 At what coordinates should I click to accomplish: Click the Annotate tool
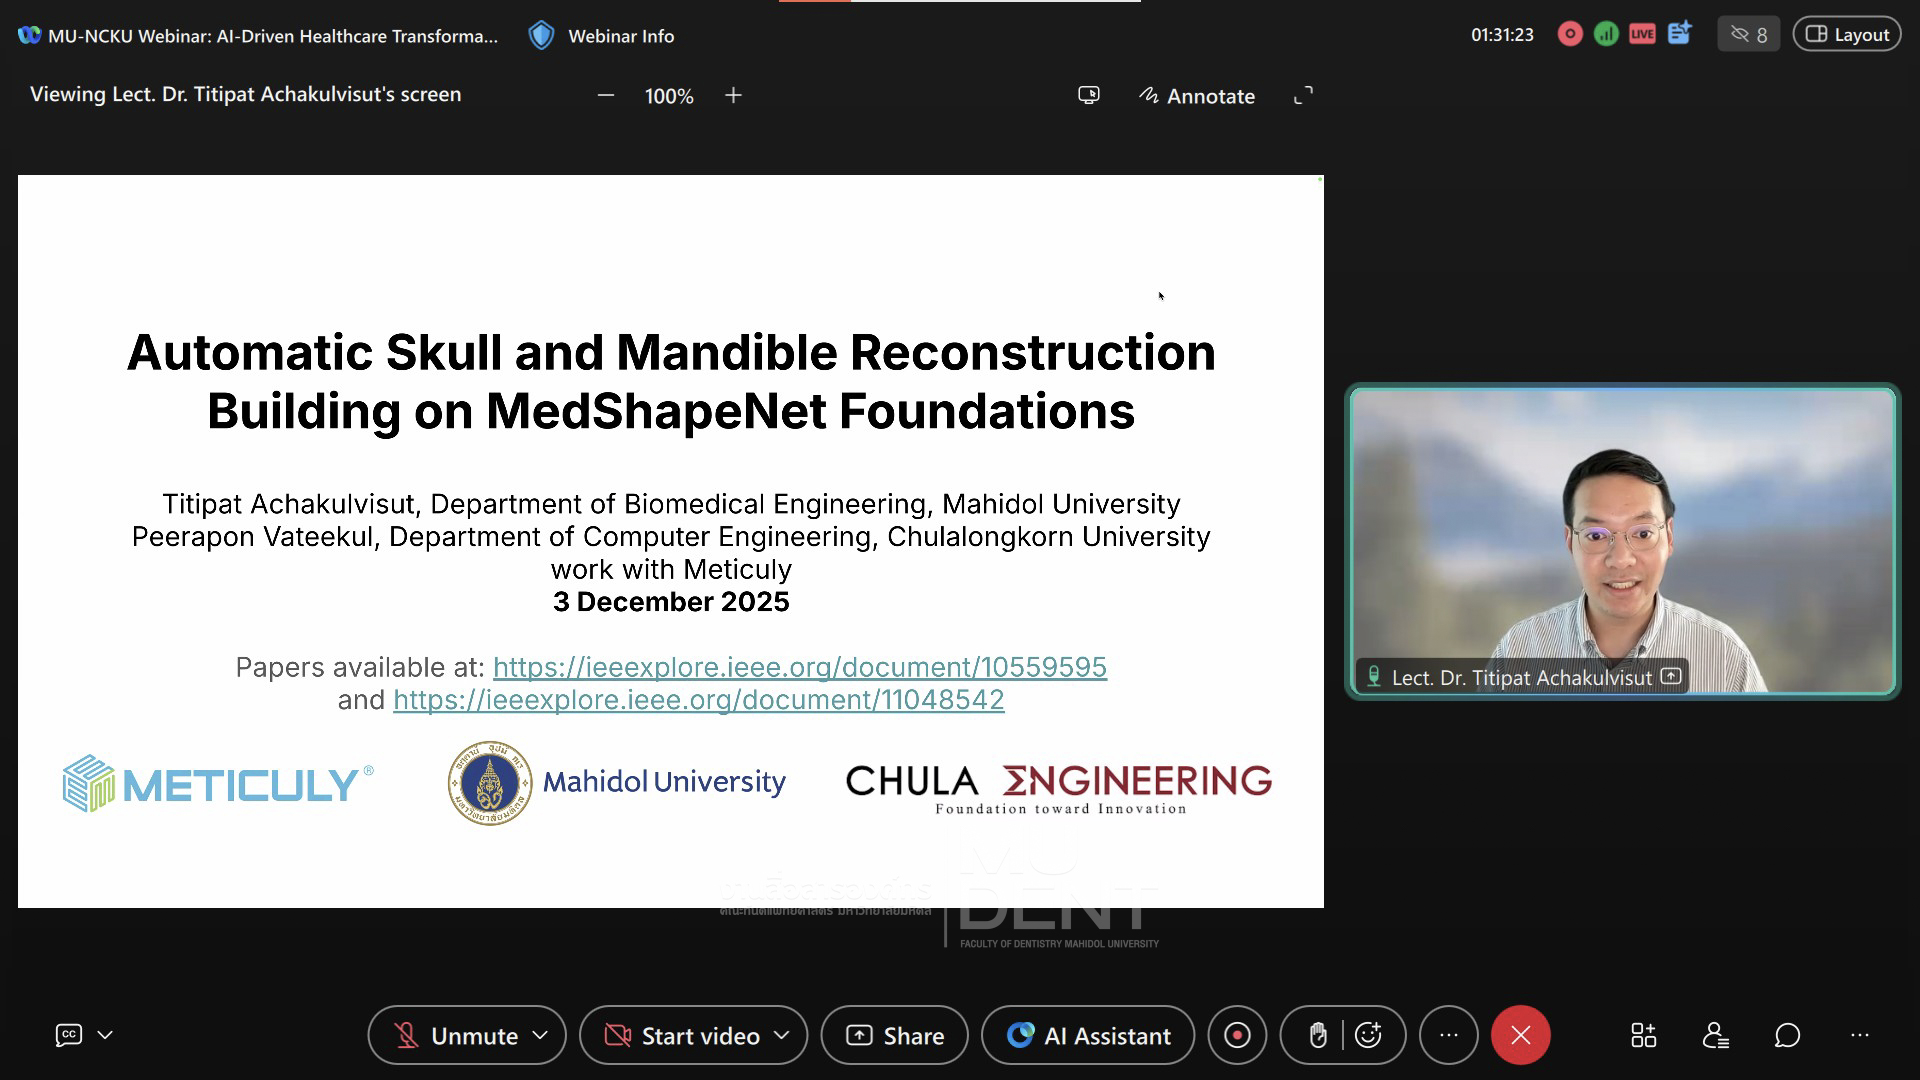point(1196,96)
